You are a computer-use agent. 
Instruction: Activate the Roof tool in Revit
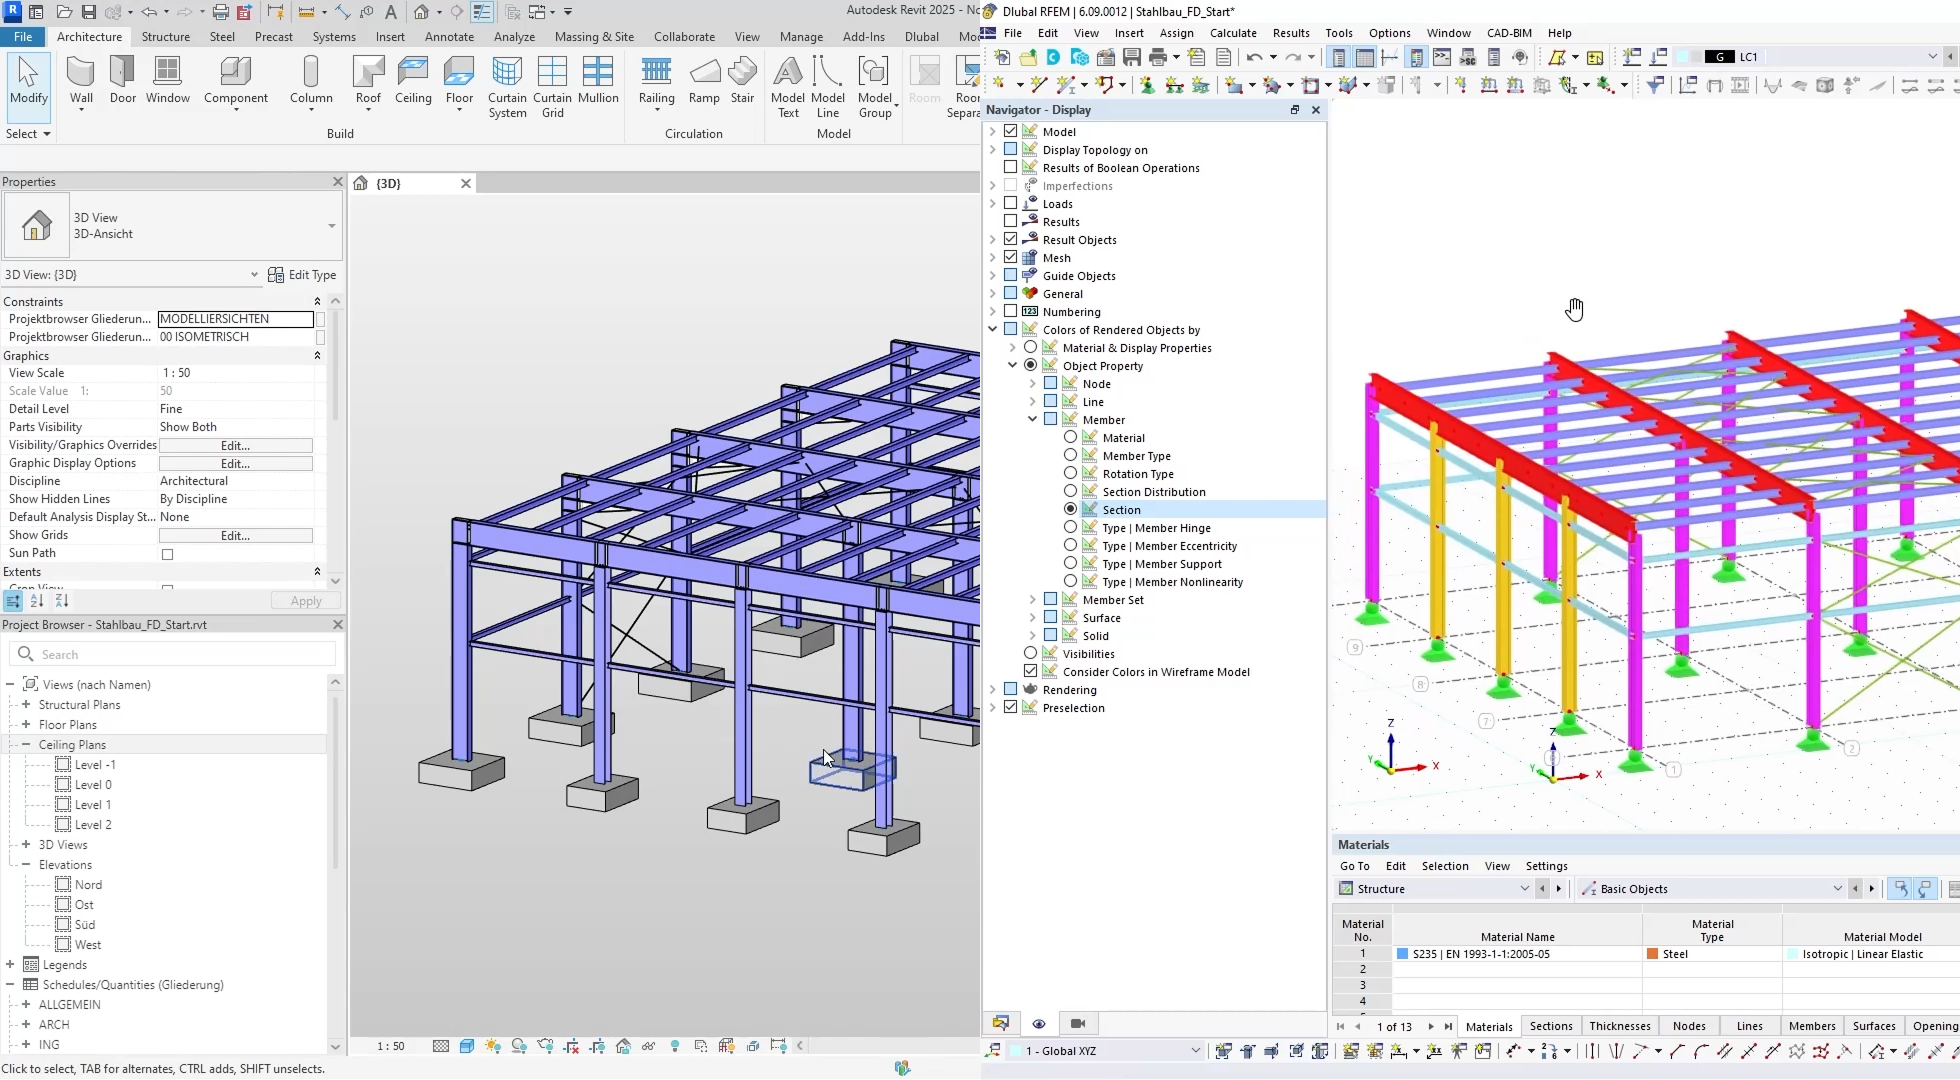point(368,80)
